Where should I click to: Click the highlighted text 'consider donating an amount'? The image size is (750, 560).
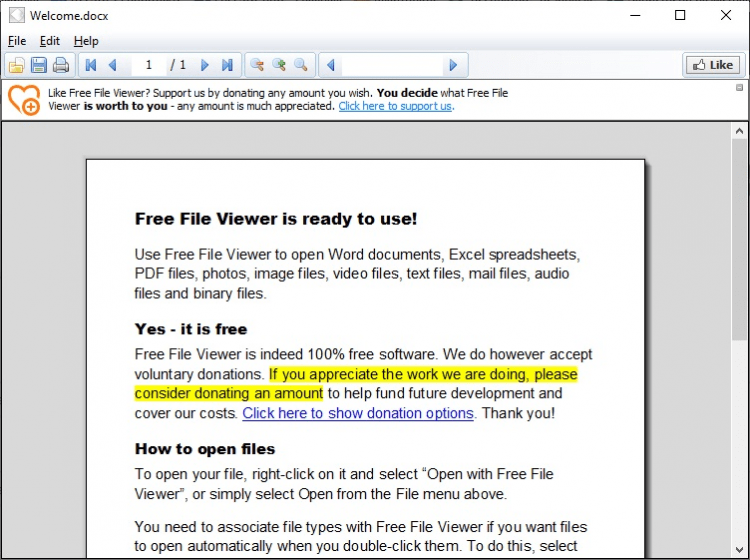click(x=229, y=394)
